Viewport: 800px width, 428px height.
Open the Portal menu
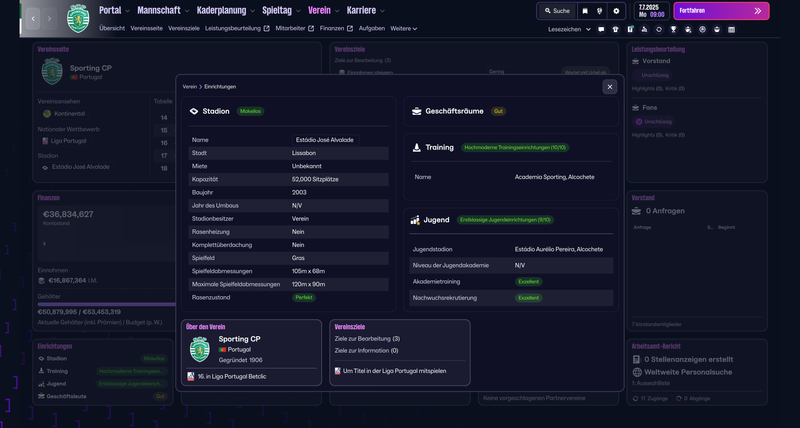pyautogui.click(x=110, y=10)
